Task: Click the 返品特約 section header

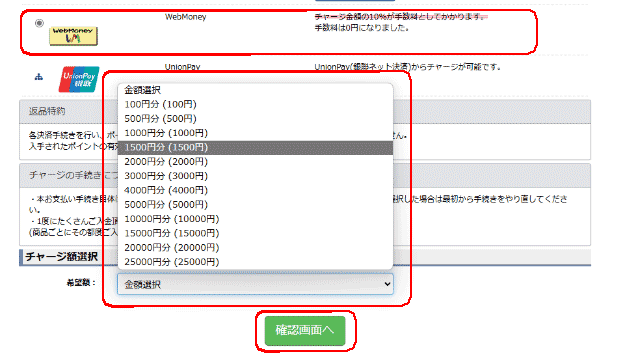Action: click(305, 111)
